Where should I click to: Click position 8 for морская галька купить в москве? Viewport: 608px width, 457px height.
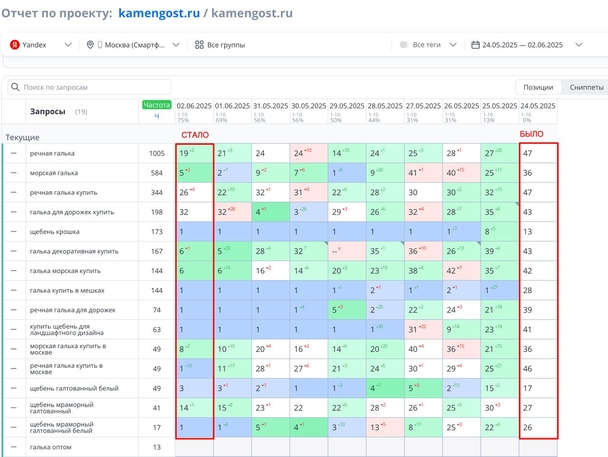click(194, 349)
